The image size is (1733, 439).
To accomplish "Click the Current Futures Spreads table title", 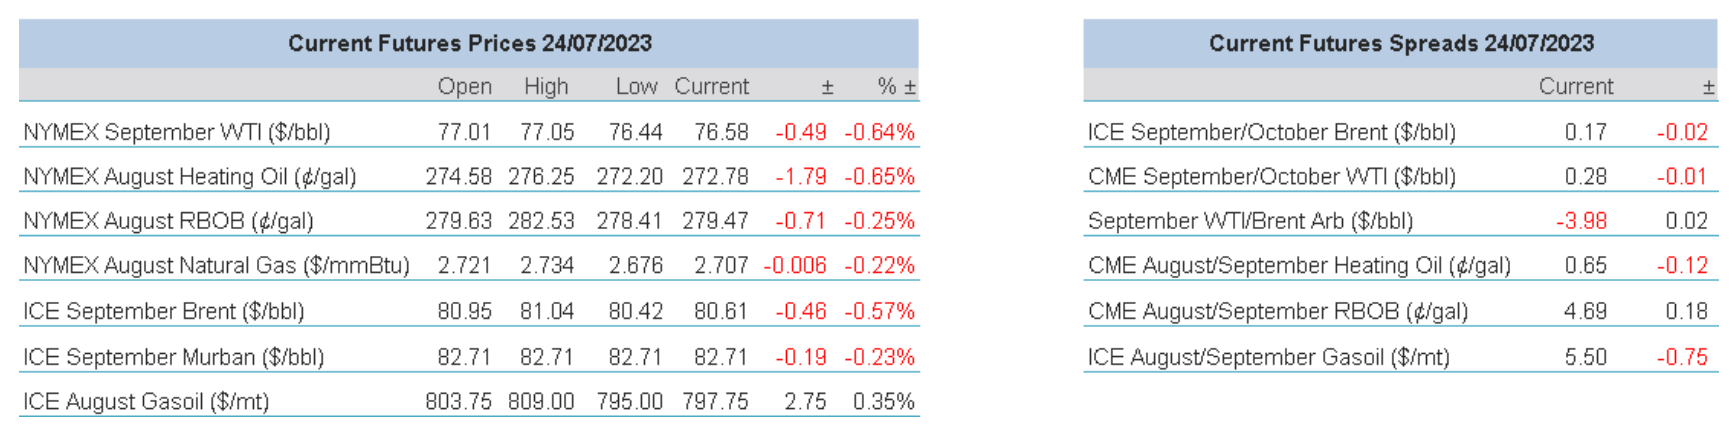I will tap(1400, 44).
